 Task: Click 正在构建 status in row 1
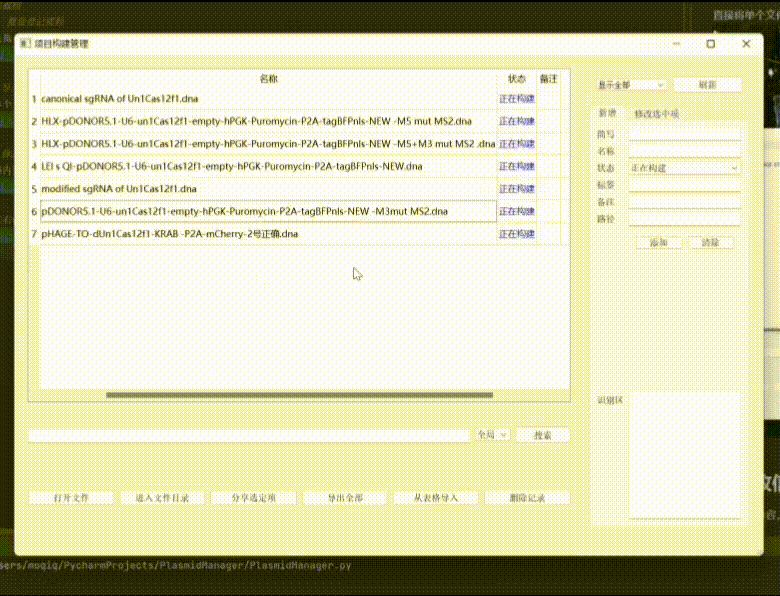point(517,99)
